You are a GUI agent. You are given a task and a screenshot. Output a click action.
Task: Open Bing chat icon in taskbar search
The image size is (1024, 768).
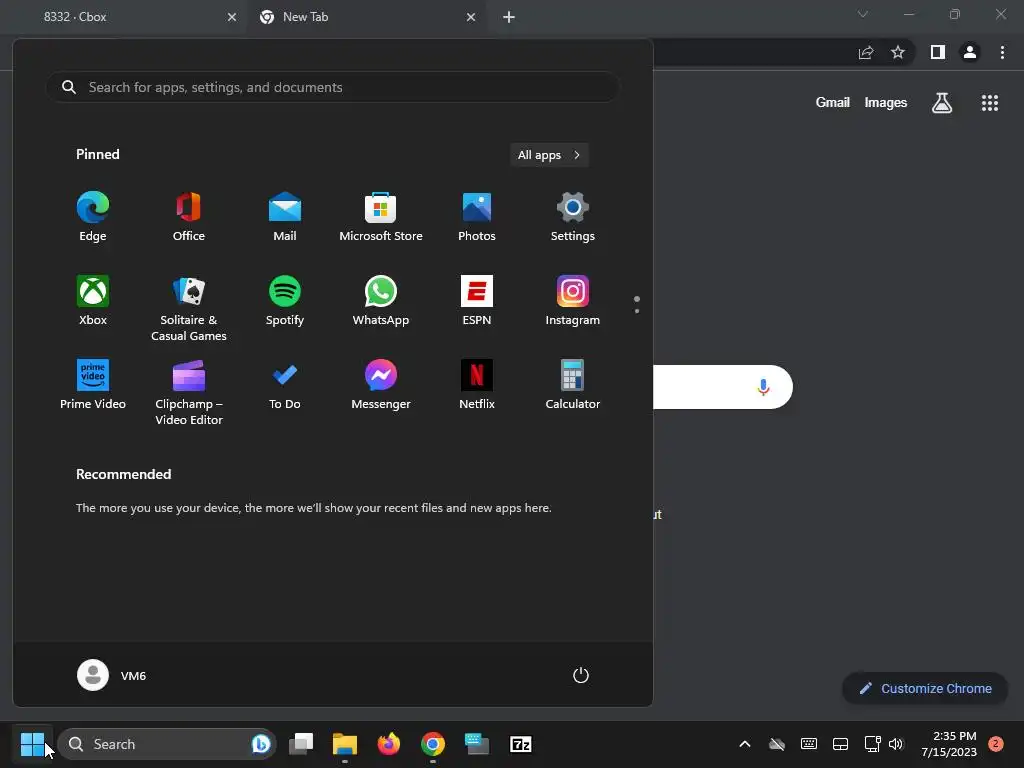coord(261,744)
